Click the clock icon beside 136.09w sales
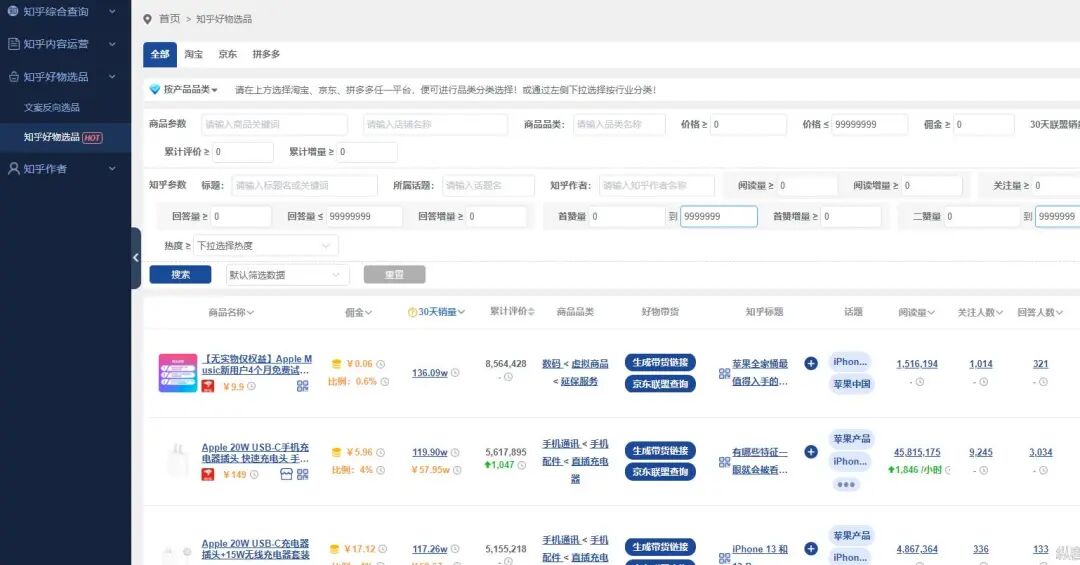This screenshot has width=1080, height=565. point(455,373)
